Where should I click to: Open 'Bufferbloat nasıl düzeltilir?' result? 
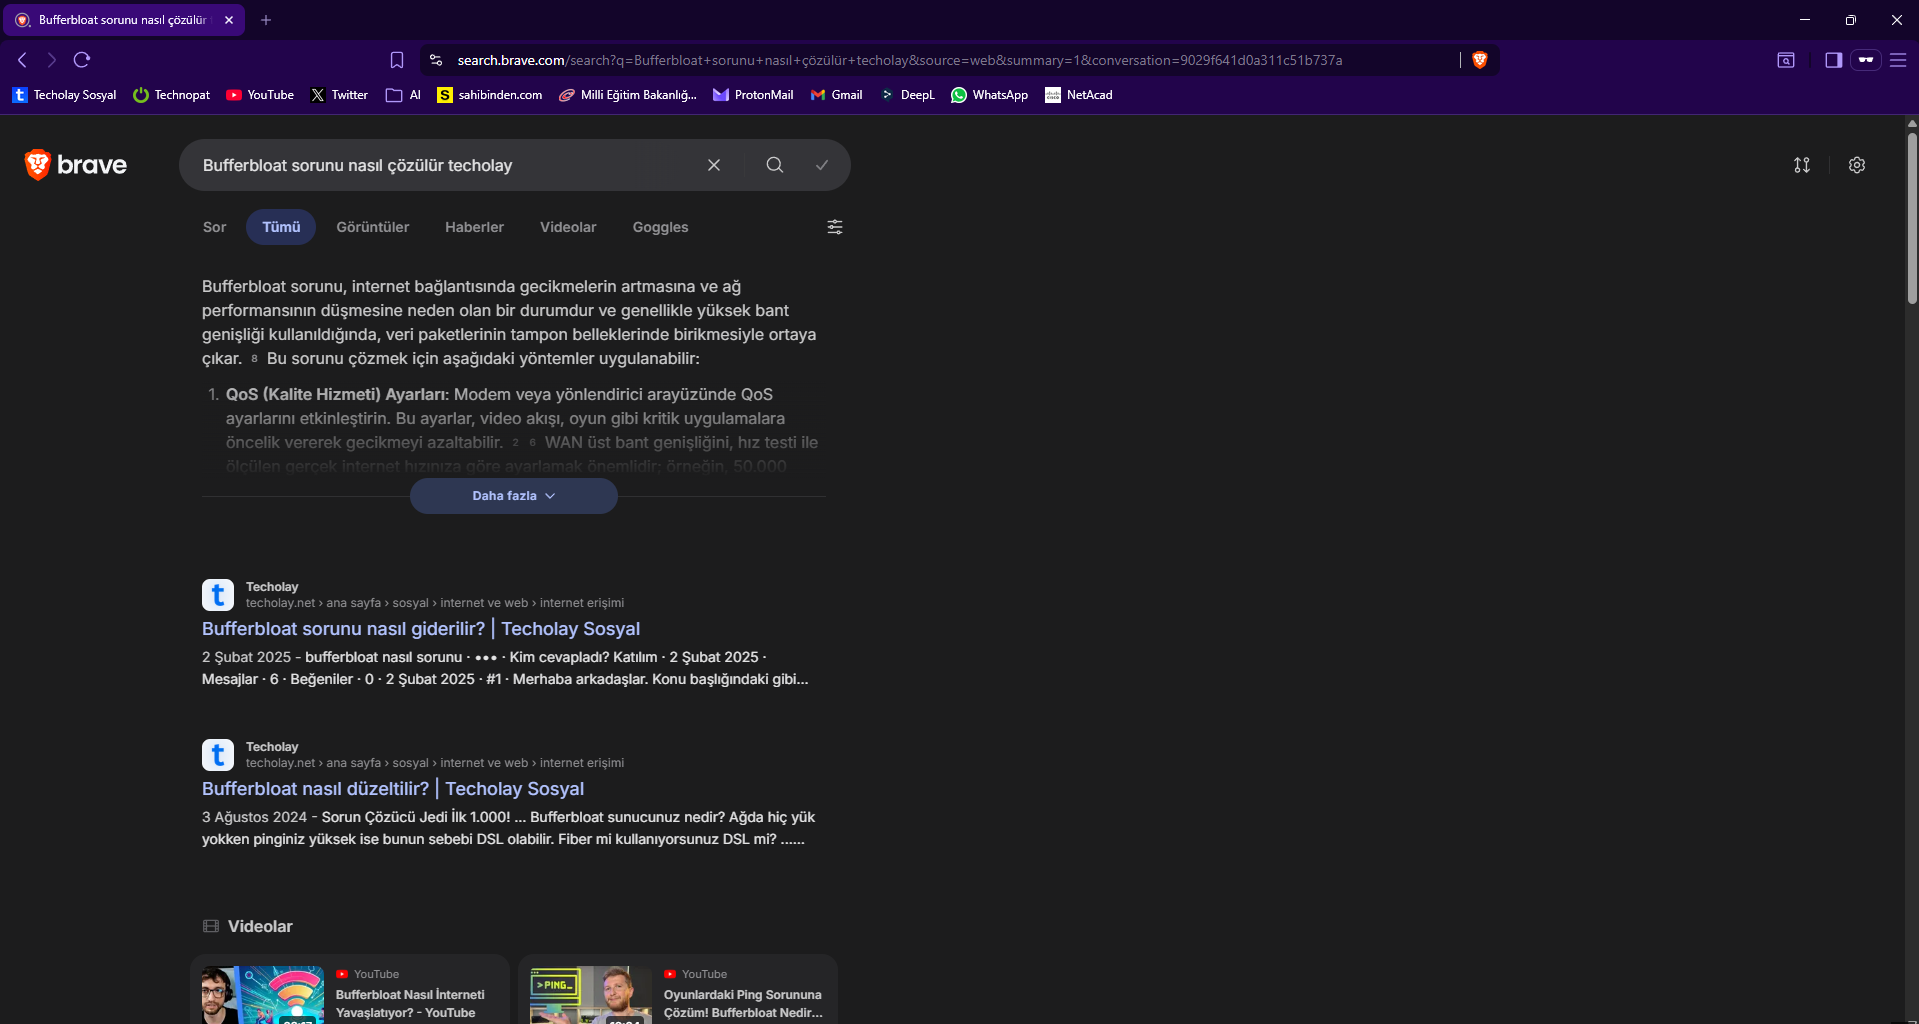(x=393, y=789)
